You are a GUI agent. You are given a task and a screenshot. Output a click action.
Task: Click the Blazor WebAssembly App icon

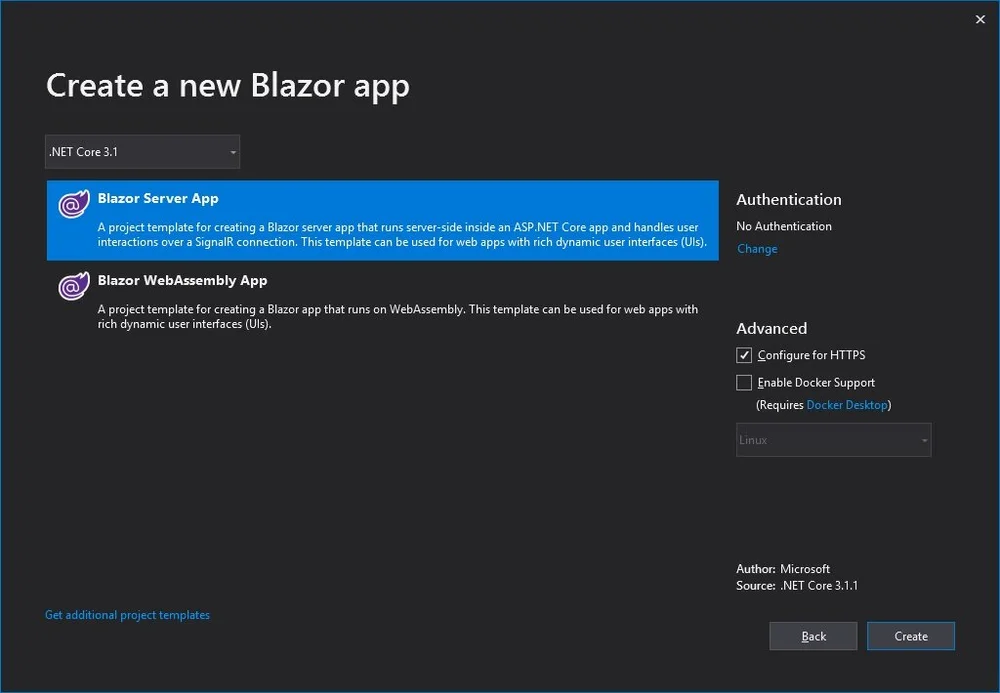(x=74, y=286)
